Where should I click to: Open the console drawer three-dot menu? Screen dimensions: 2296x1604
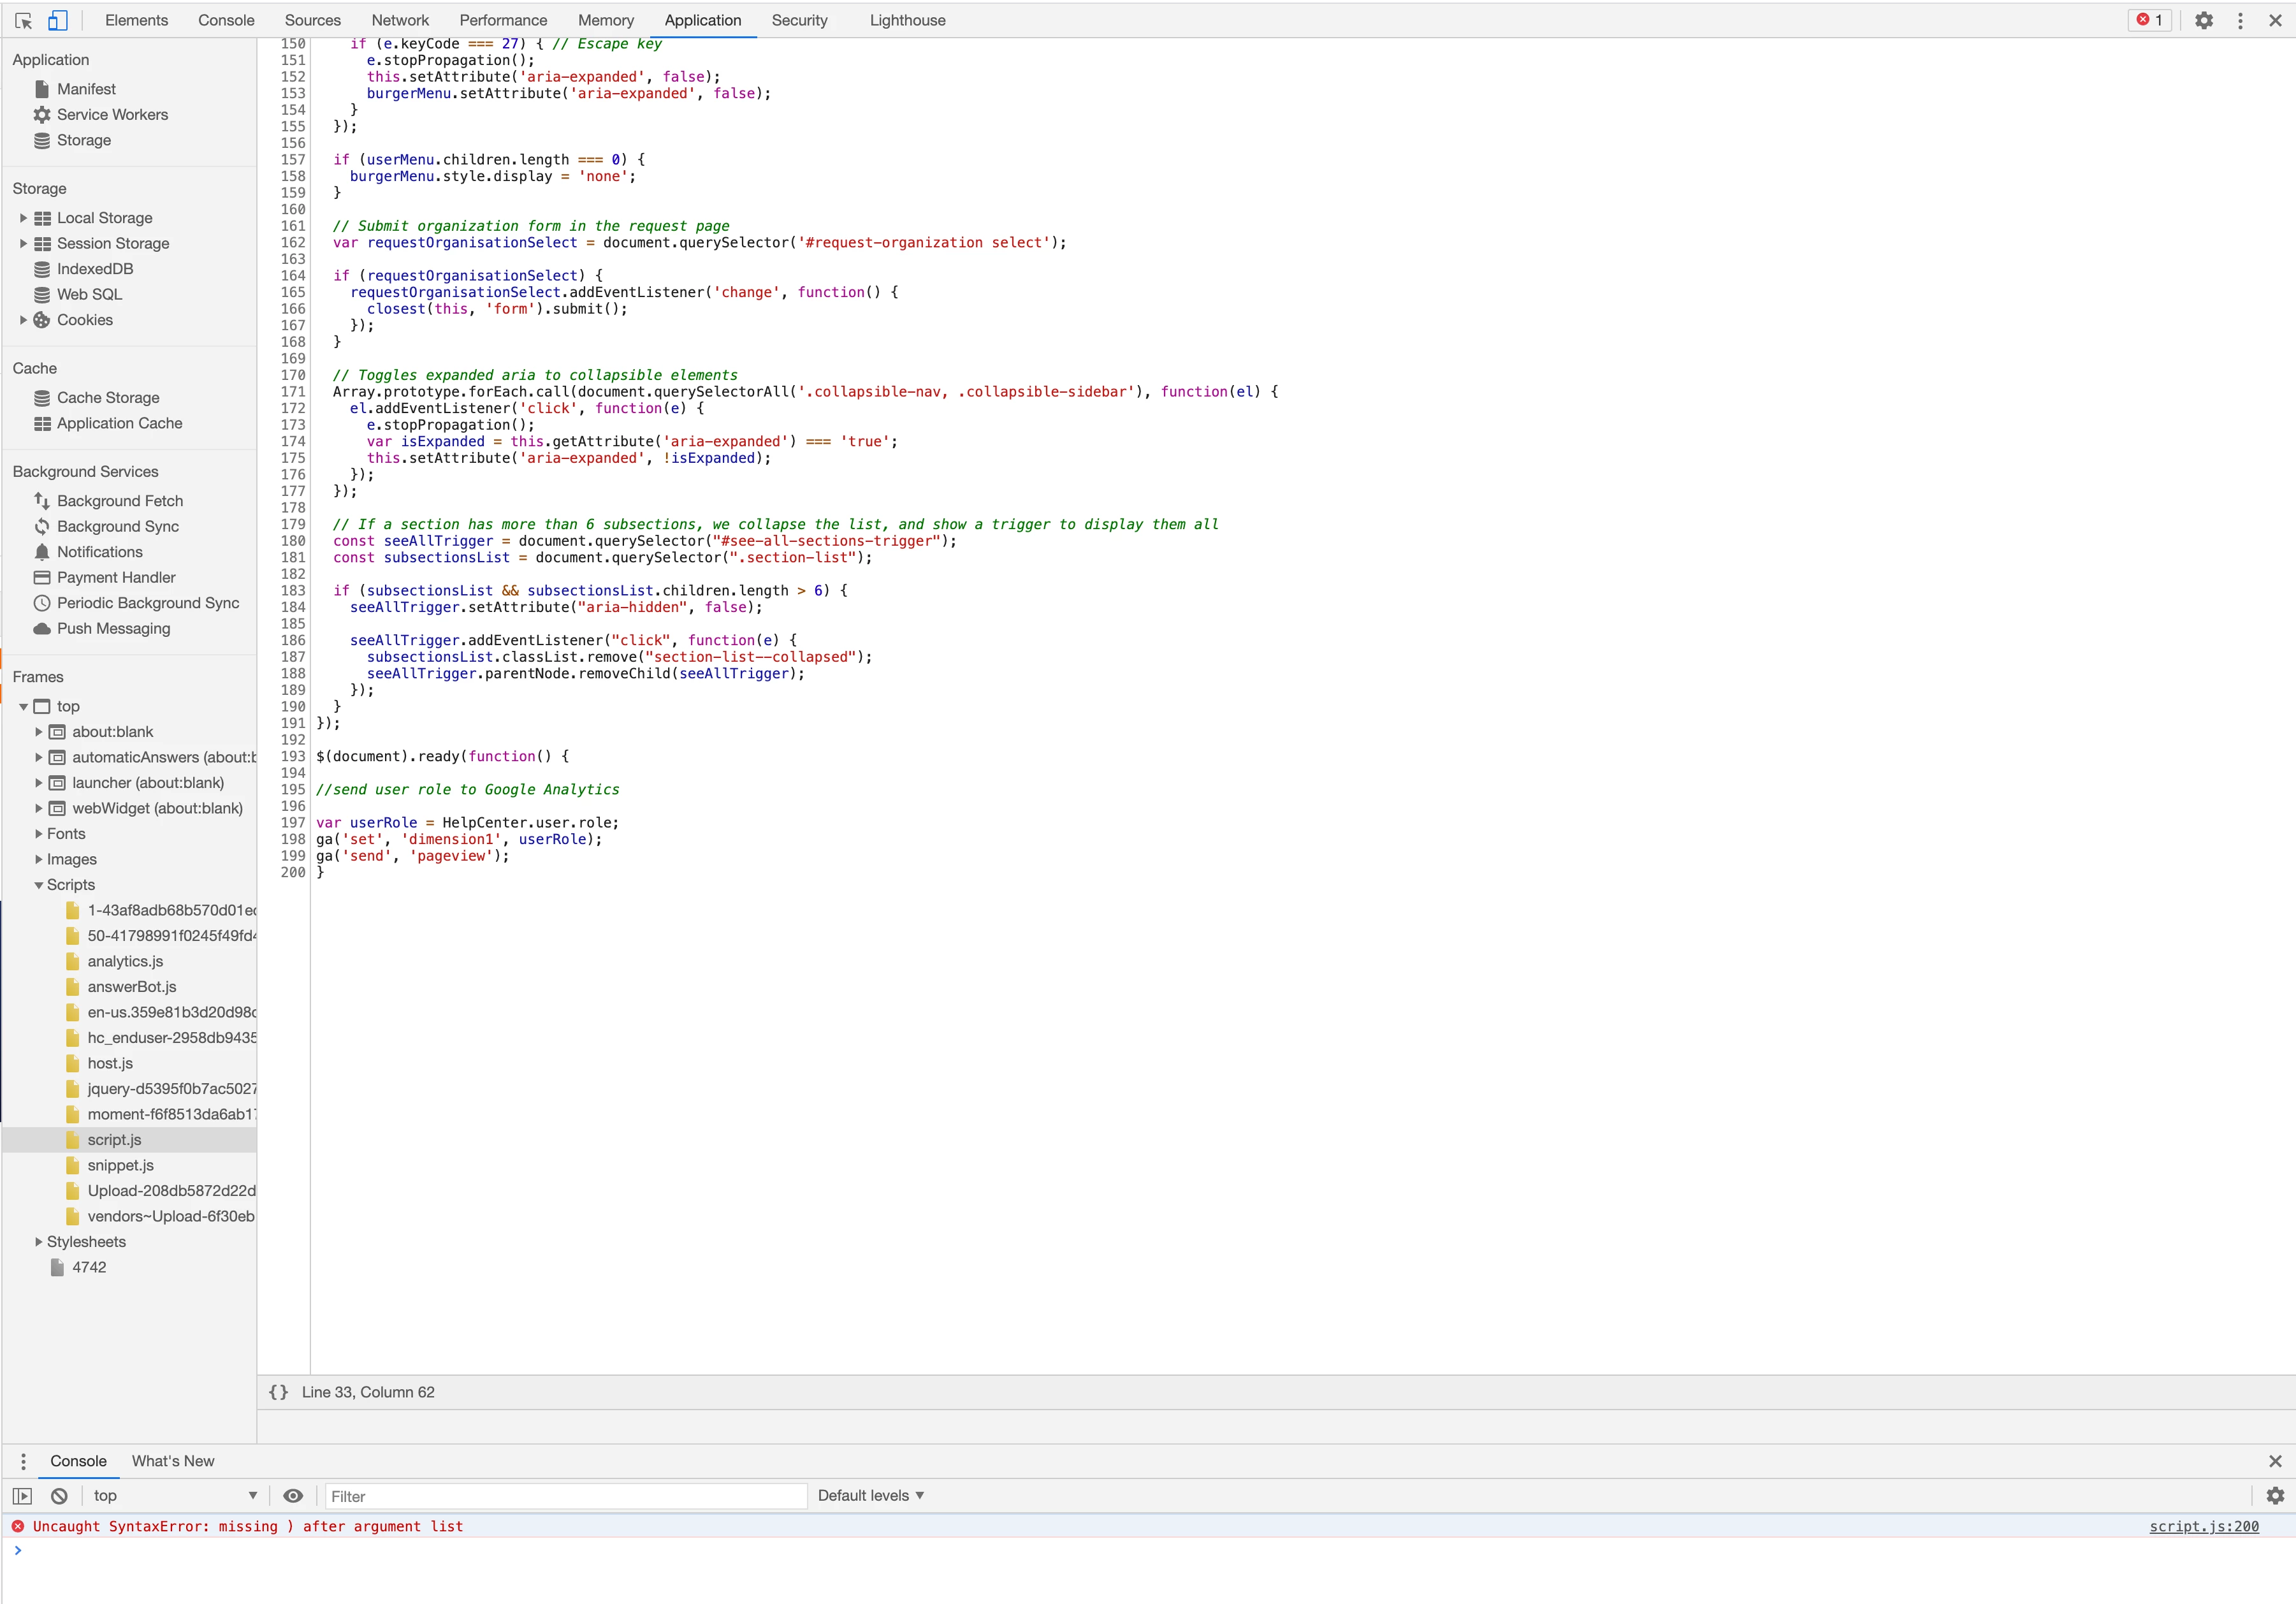(x=23, y=1461)
